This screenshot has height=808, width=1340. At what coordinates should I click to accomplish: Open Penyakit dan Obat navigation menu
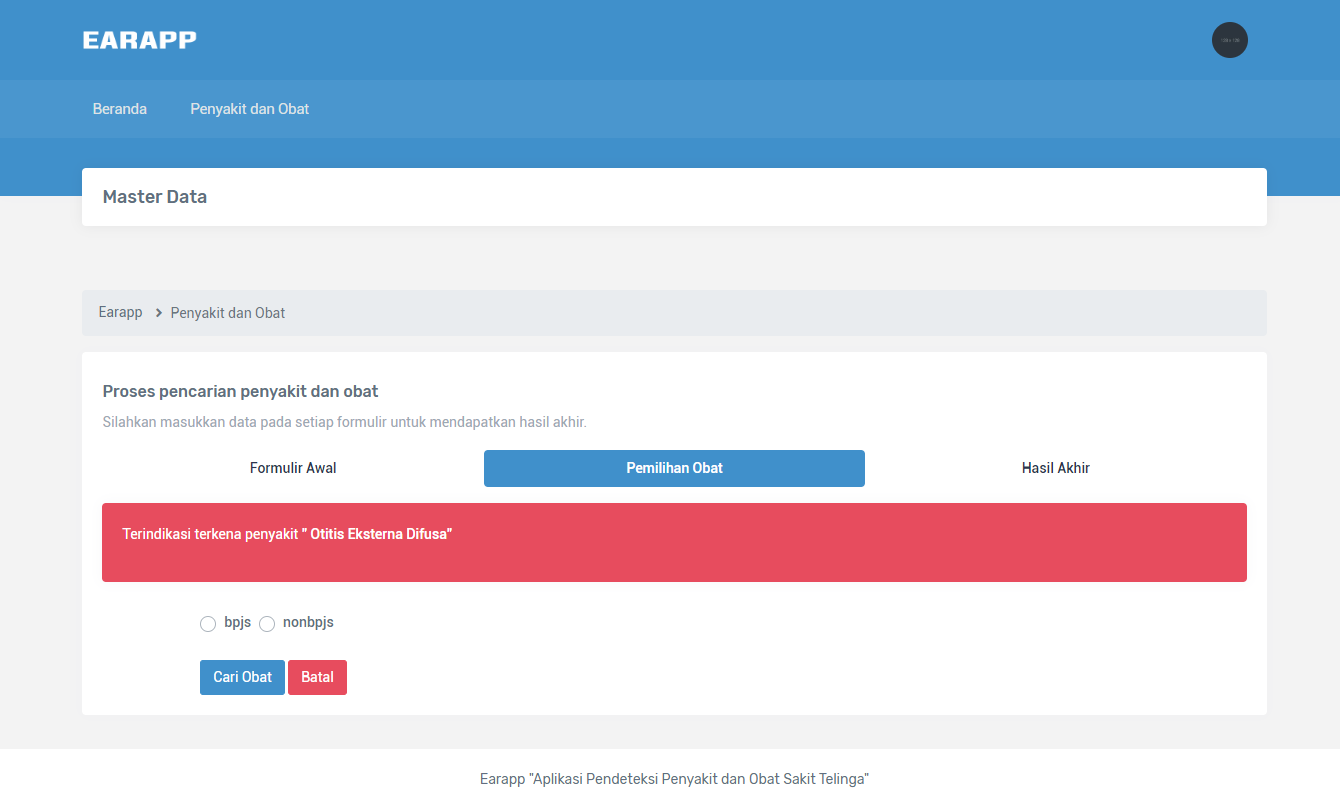[x=249, y=109]
